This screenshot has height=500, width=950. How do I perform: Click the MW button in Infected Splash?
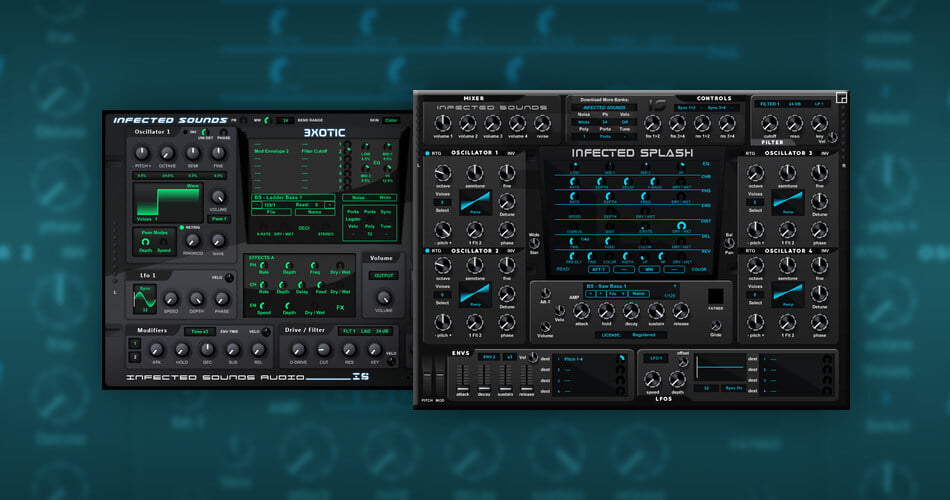649,269
